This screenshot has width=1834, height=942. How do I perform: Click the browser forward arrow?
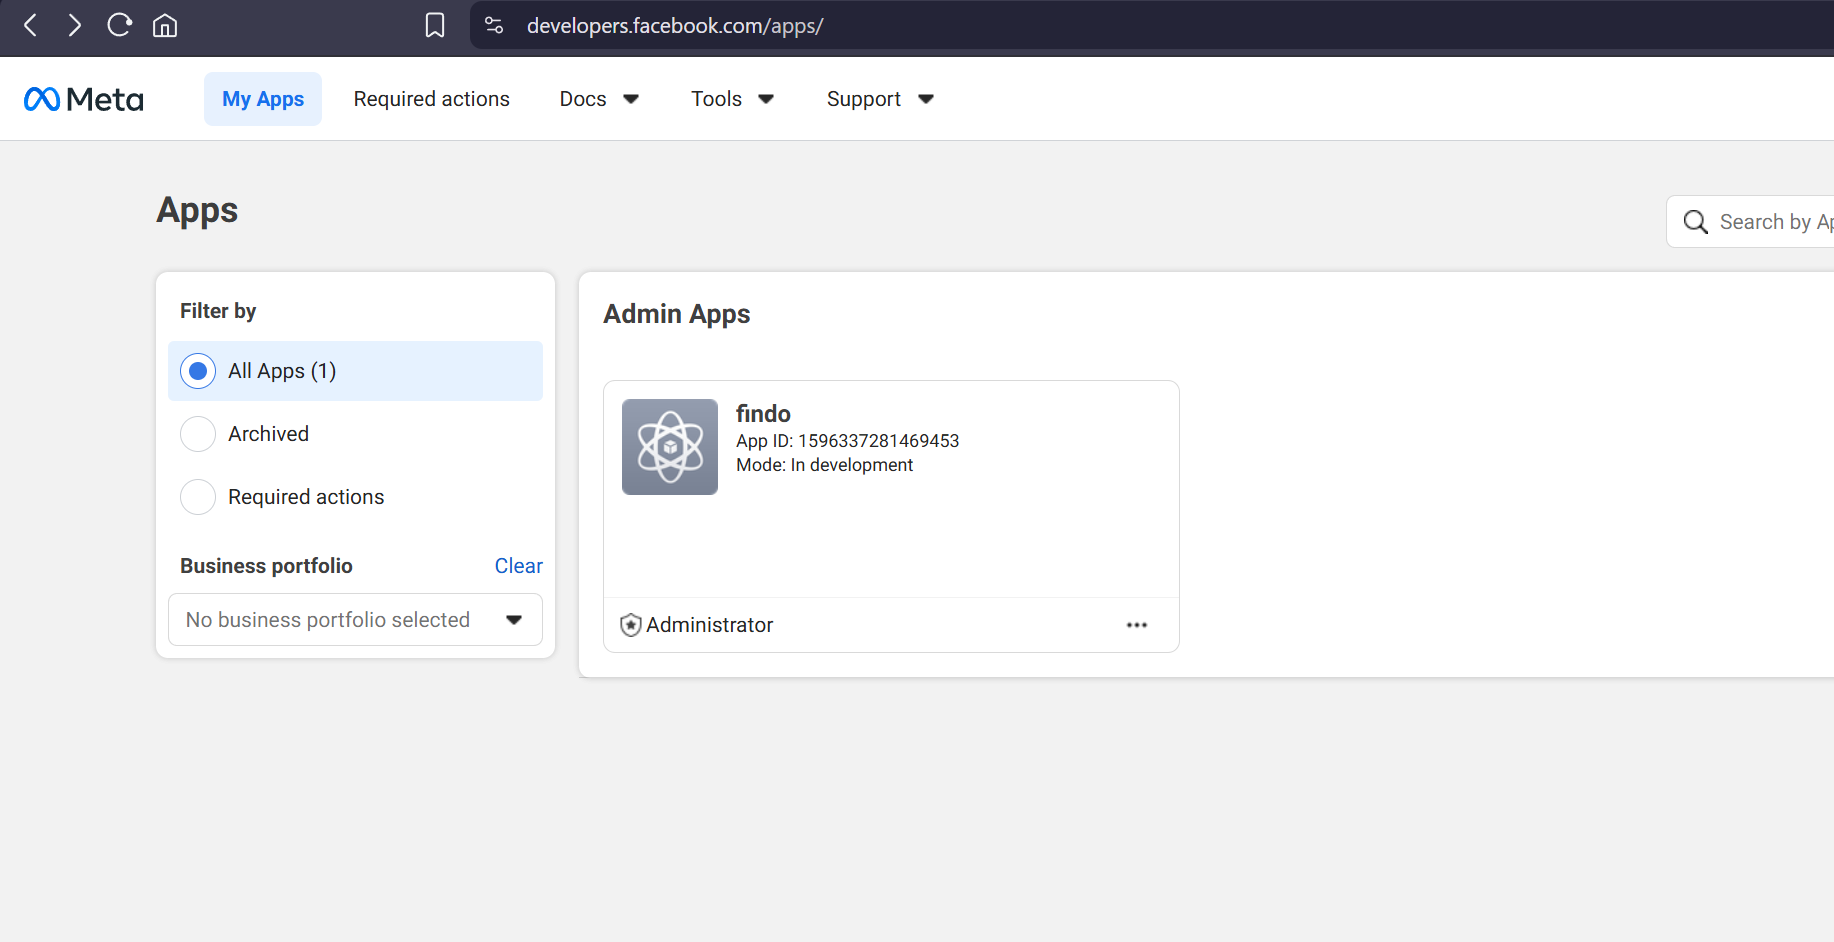pos(74,25)
